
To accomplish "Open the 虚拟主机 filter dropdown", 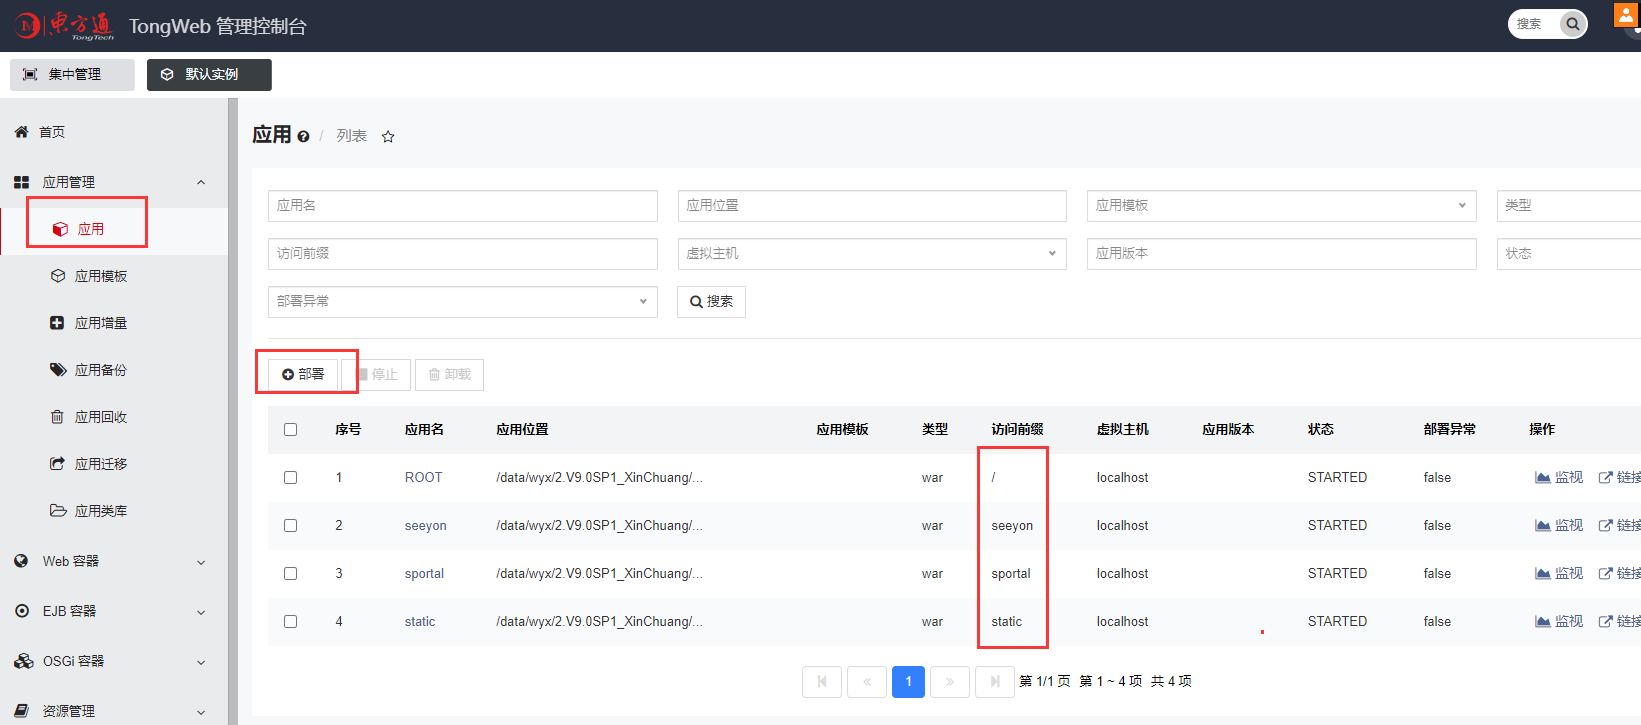I will 871,254.
